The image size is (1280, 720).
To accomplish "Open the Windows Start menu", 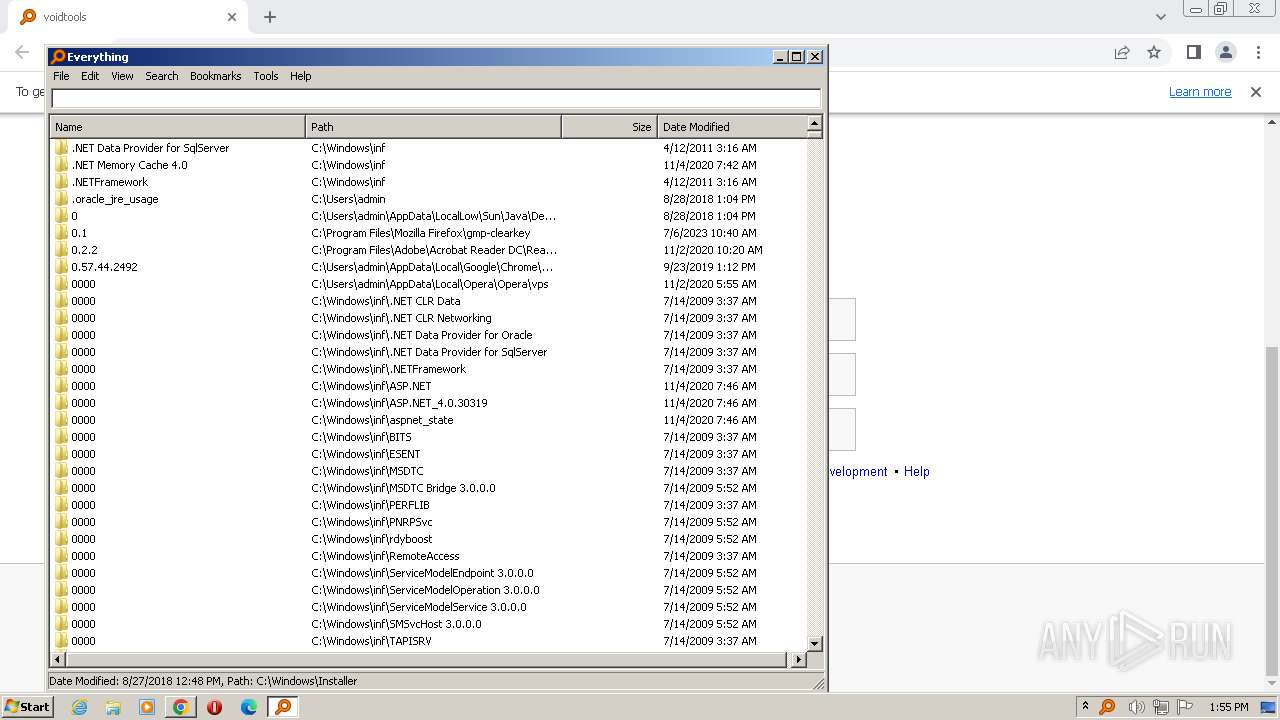I will coord(28,707).
